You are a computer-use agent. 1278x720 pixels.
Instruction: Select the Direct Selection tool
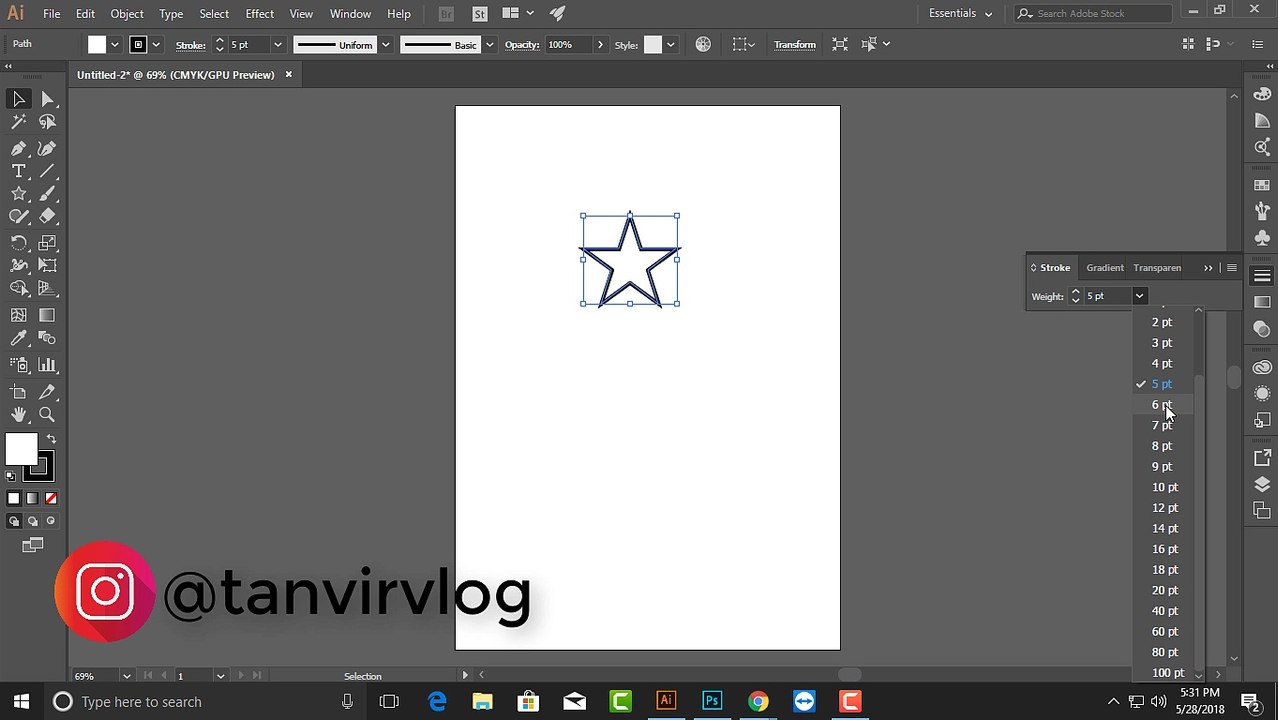coord(47,99)
